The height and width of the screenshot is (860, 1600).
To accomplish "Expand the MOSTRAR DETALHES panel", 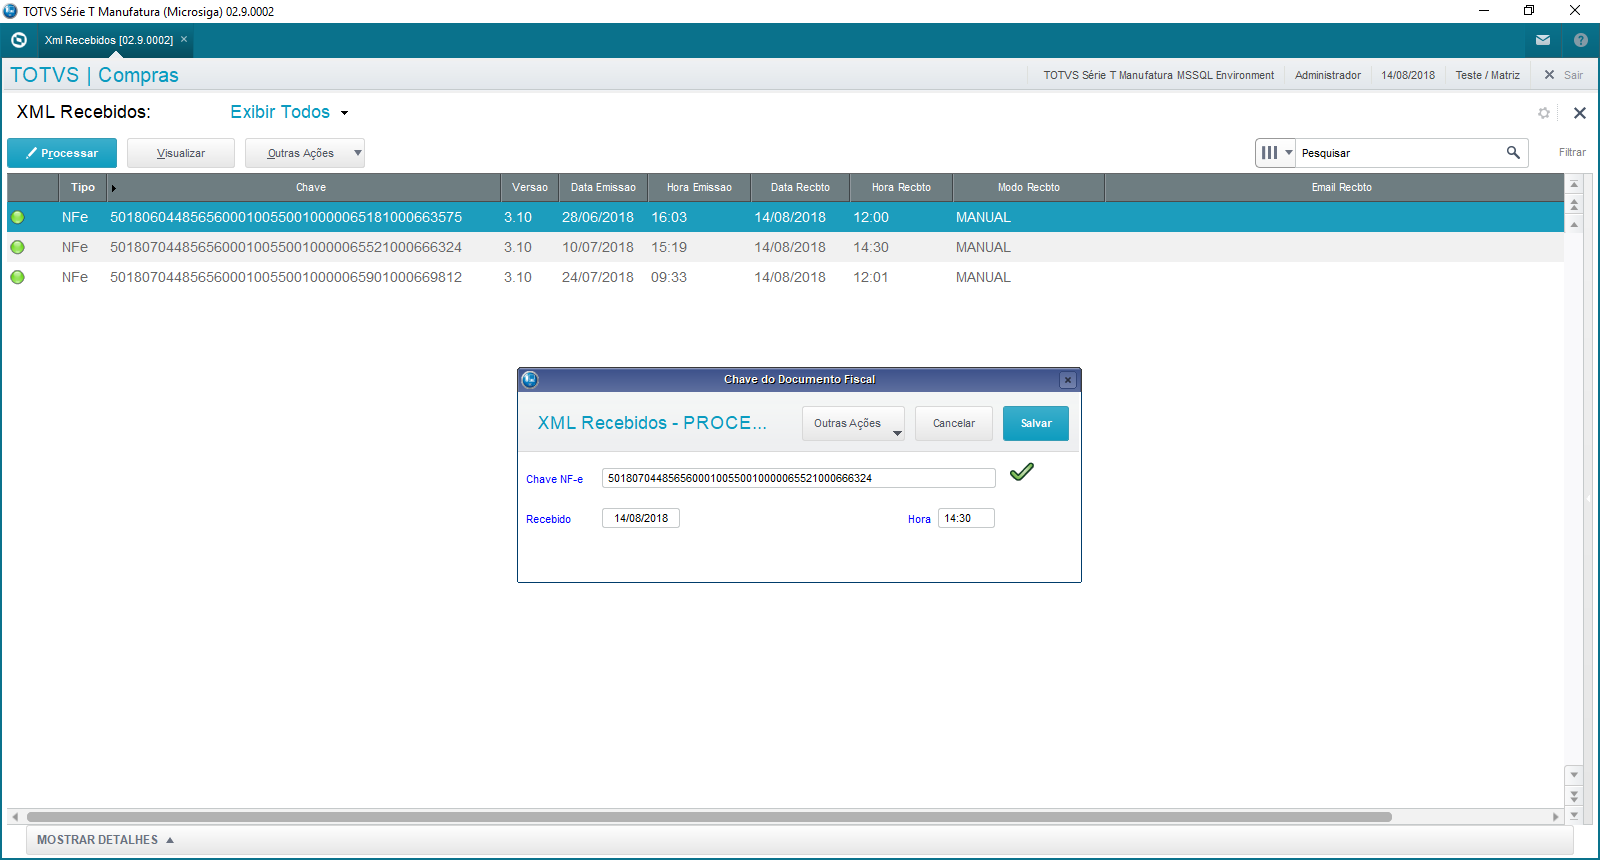I will pyautogui.click(x=105, y=840).
